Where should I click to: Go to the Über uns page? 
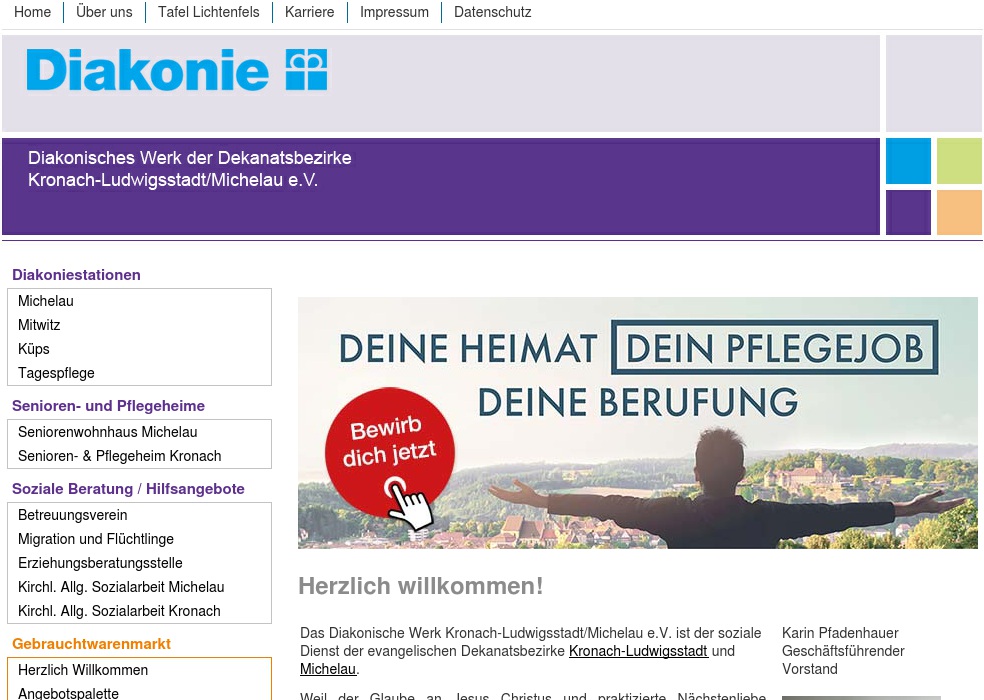pos(104,12)
